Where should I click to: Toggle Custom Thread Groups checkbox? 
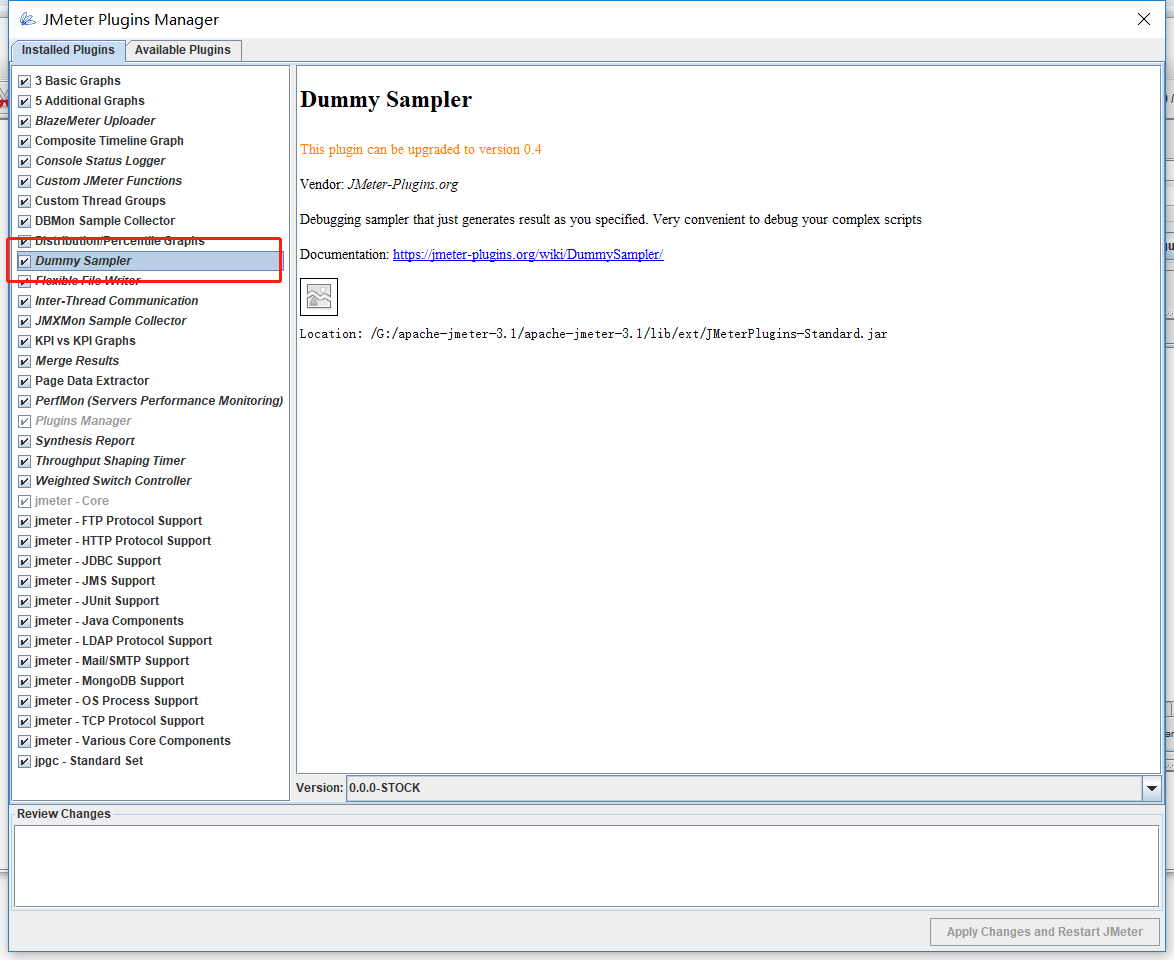(25, 201)
